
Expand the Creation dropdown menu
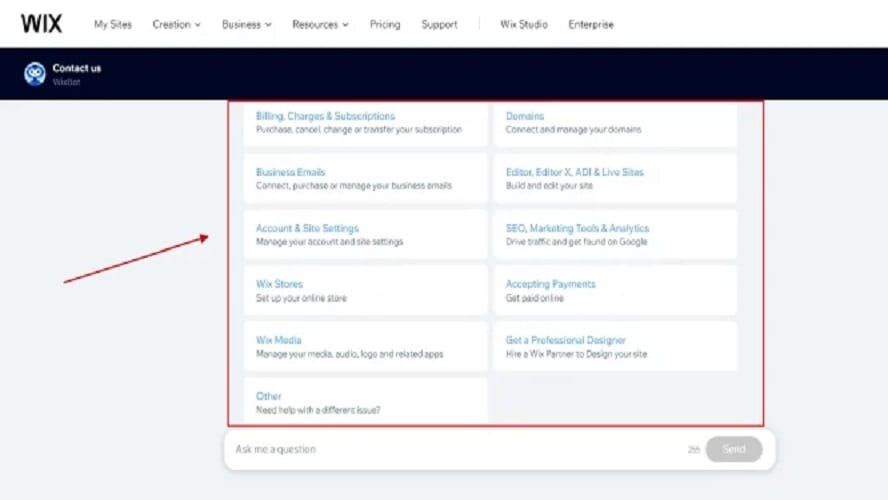(176, 24)
